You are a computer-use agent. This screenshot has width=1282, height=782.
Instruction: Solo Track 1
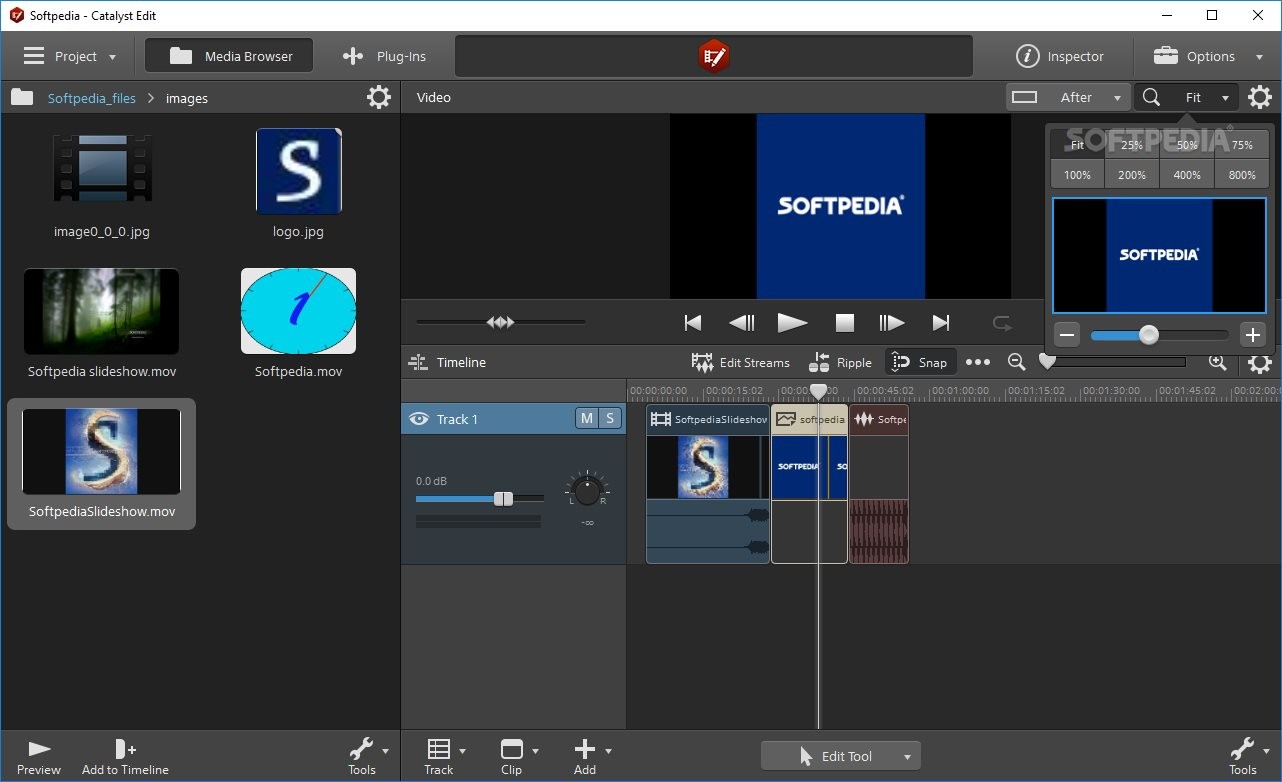[610, 419]
